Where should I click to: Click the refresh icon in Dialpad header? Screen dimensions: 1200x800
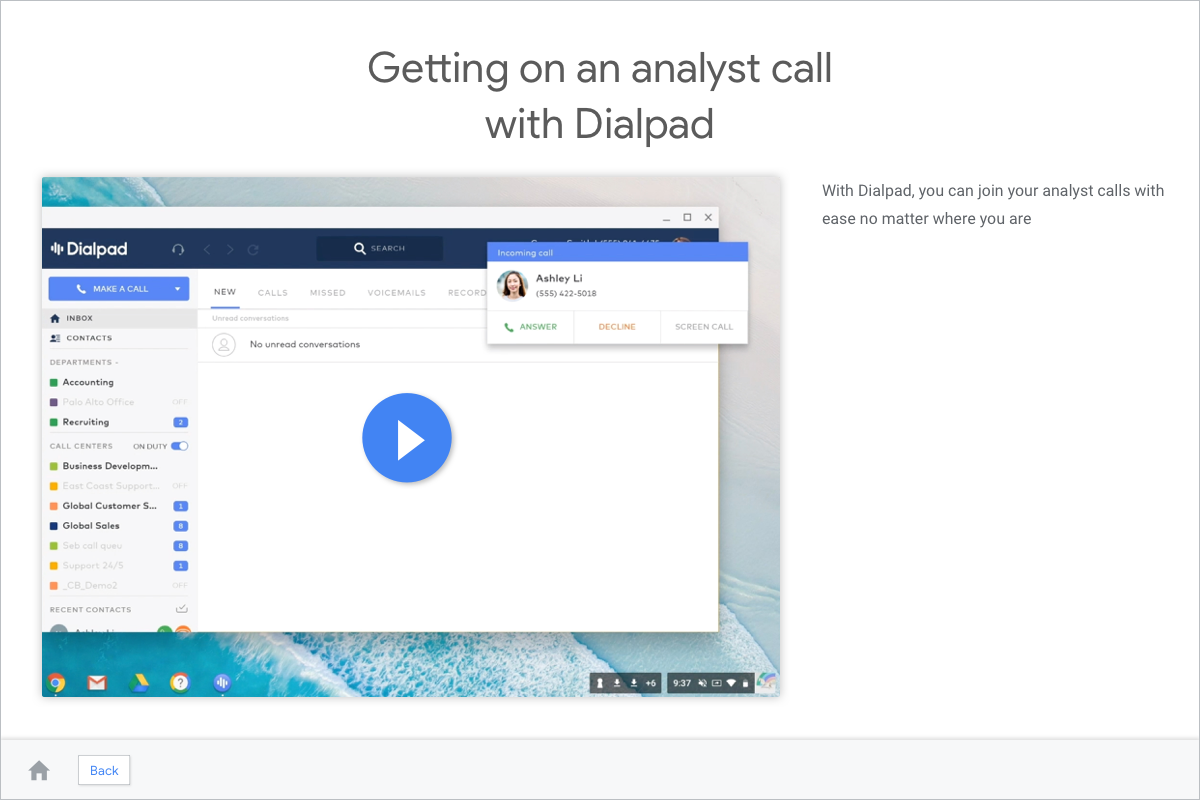tap(253, 249)
